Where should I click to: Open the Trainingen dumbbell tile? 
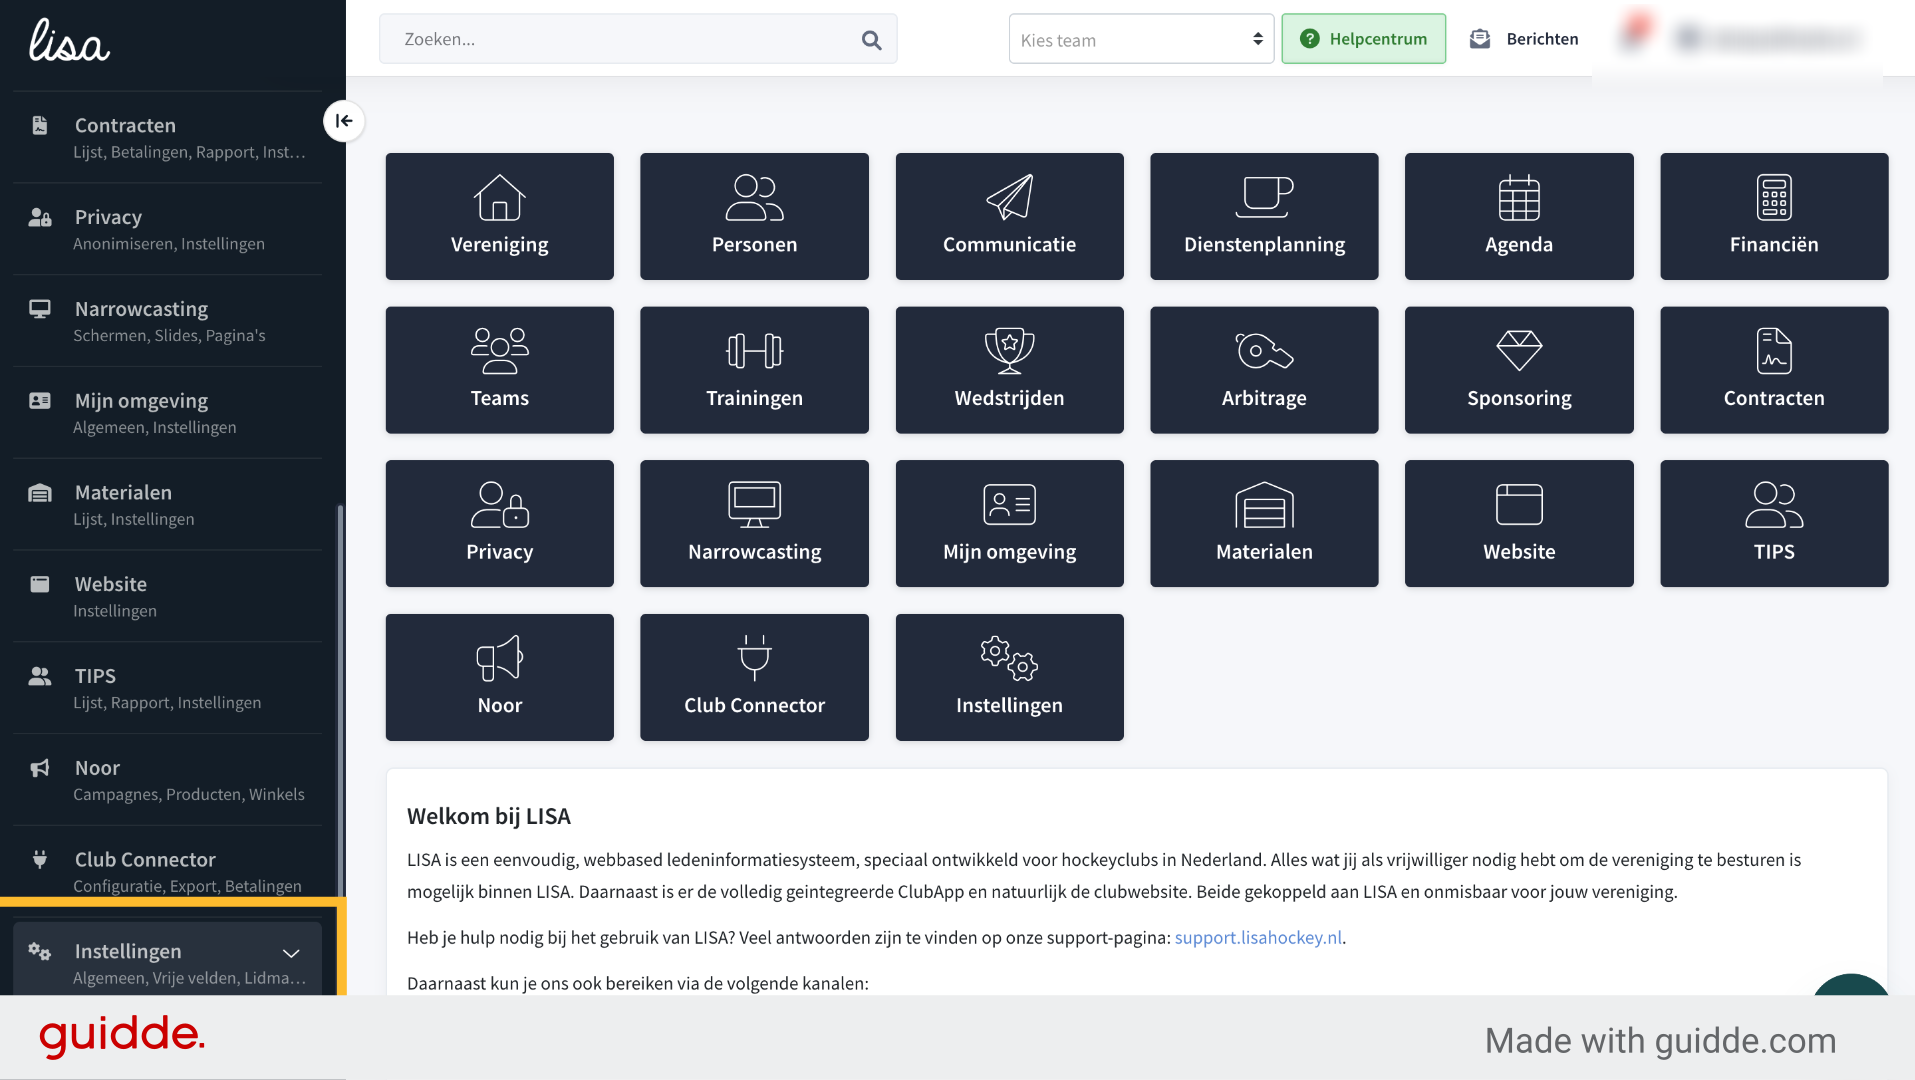(754, 370)
